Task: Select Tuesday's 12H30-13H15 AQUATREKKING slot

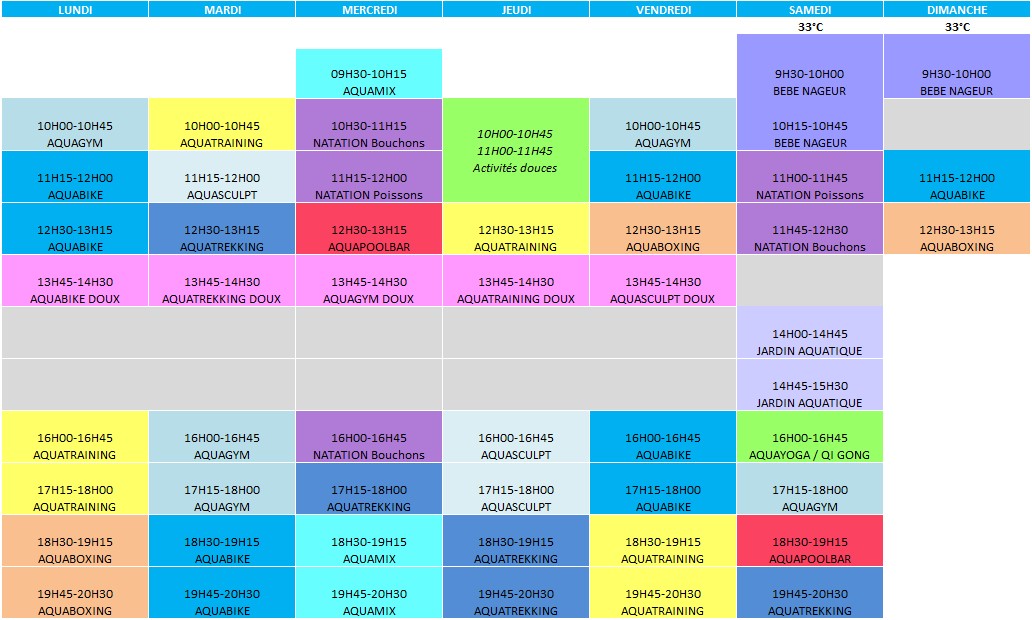Action: tap(221, 232)
